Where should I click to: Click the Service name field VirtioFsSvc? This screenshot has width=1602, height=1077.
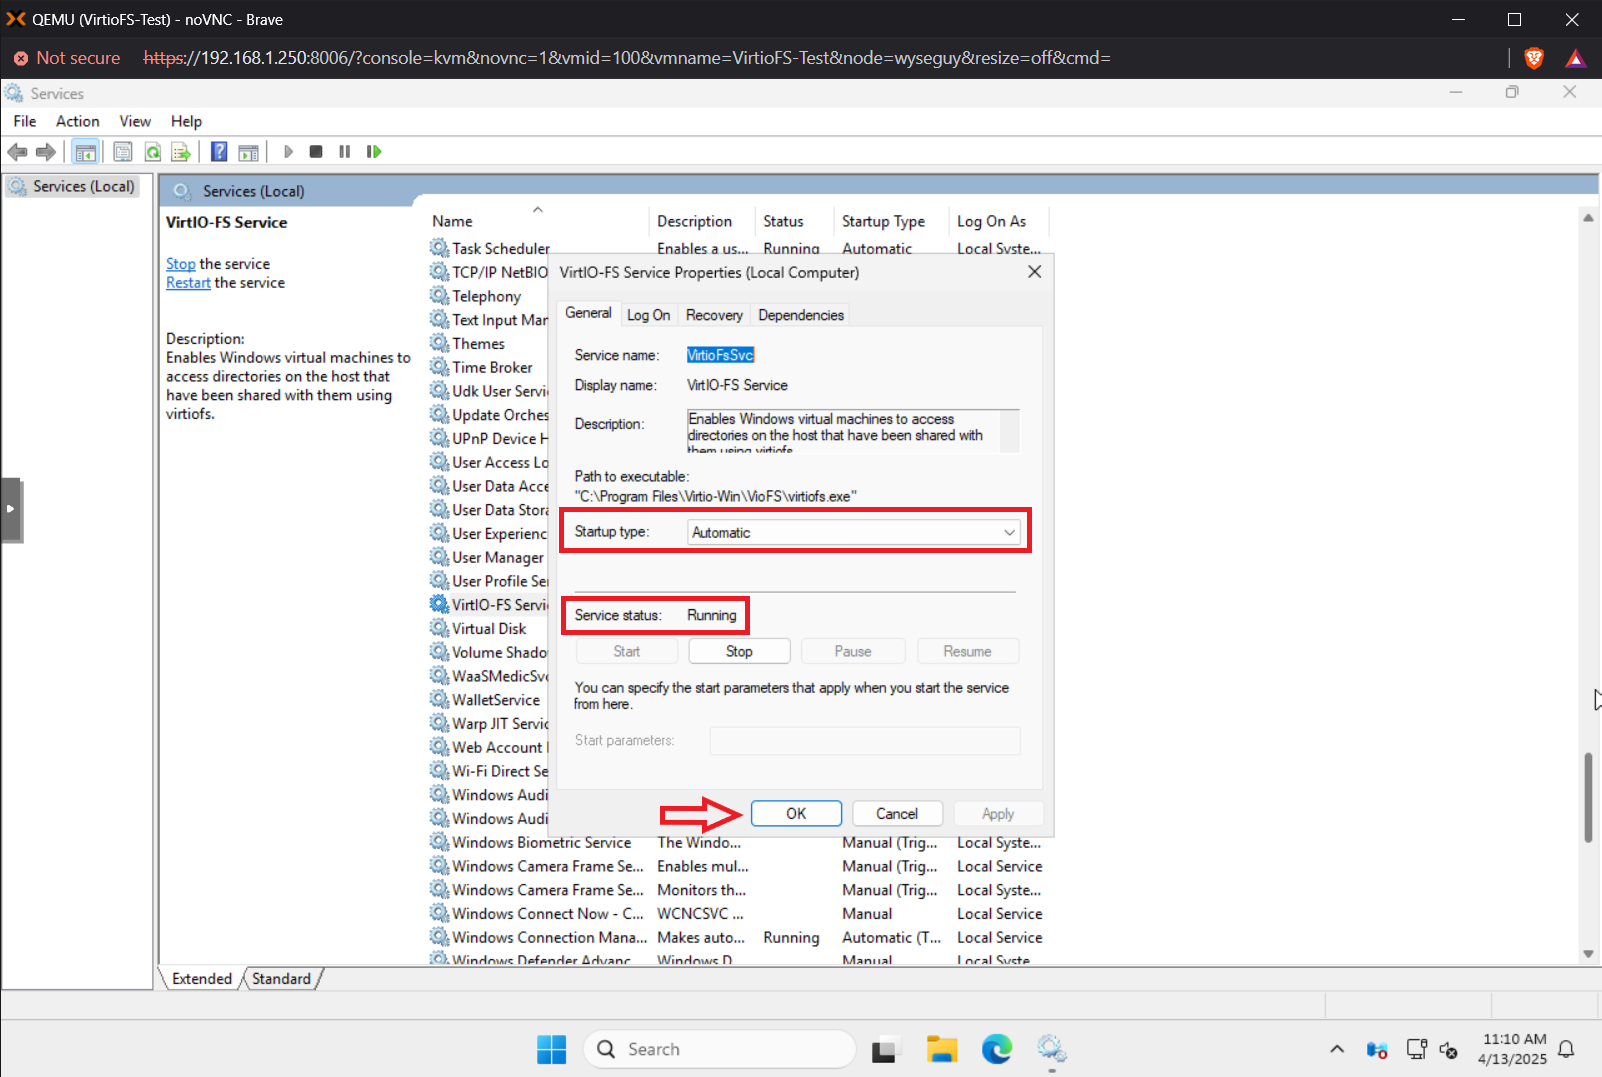(x=720, y=355)
